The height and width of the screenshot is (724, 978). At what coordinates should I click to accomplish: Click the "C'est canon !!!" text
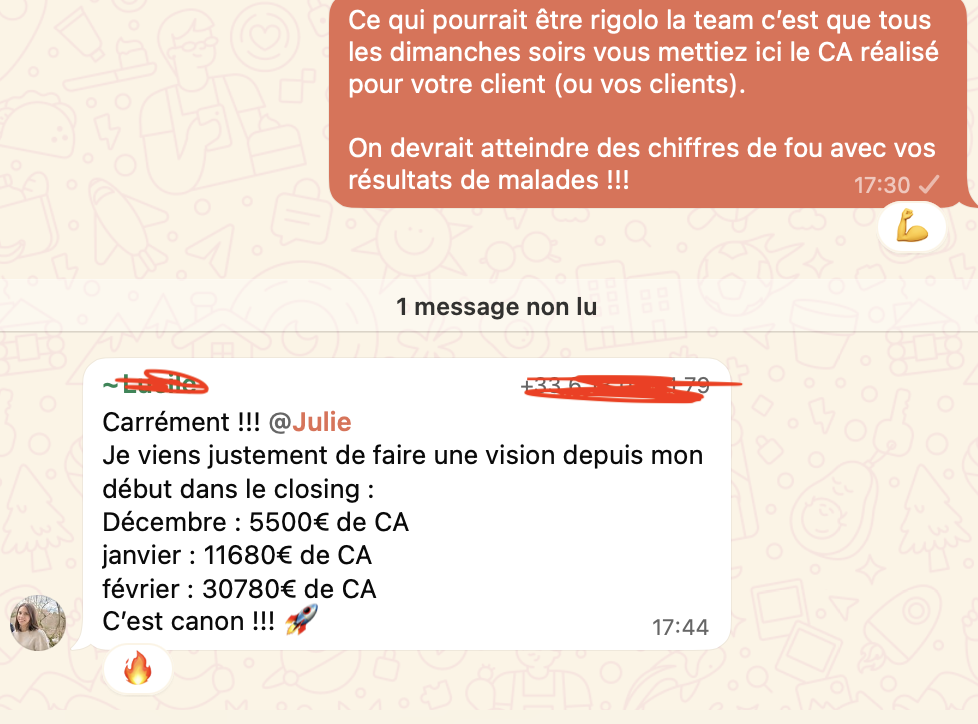188,621
